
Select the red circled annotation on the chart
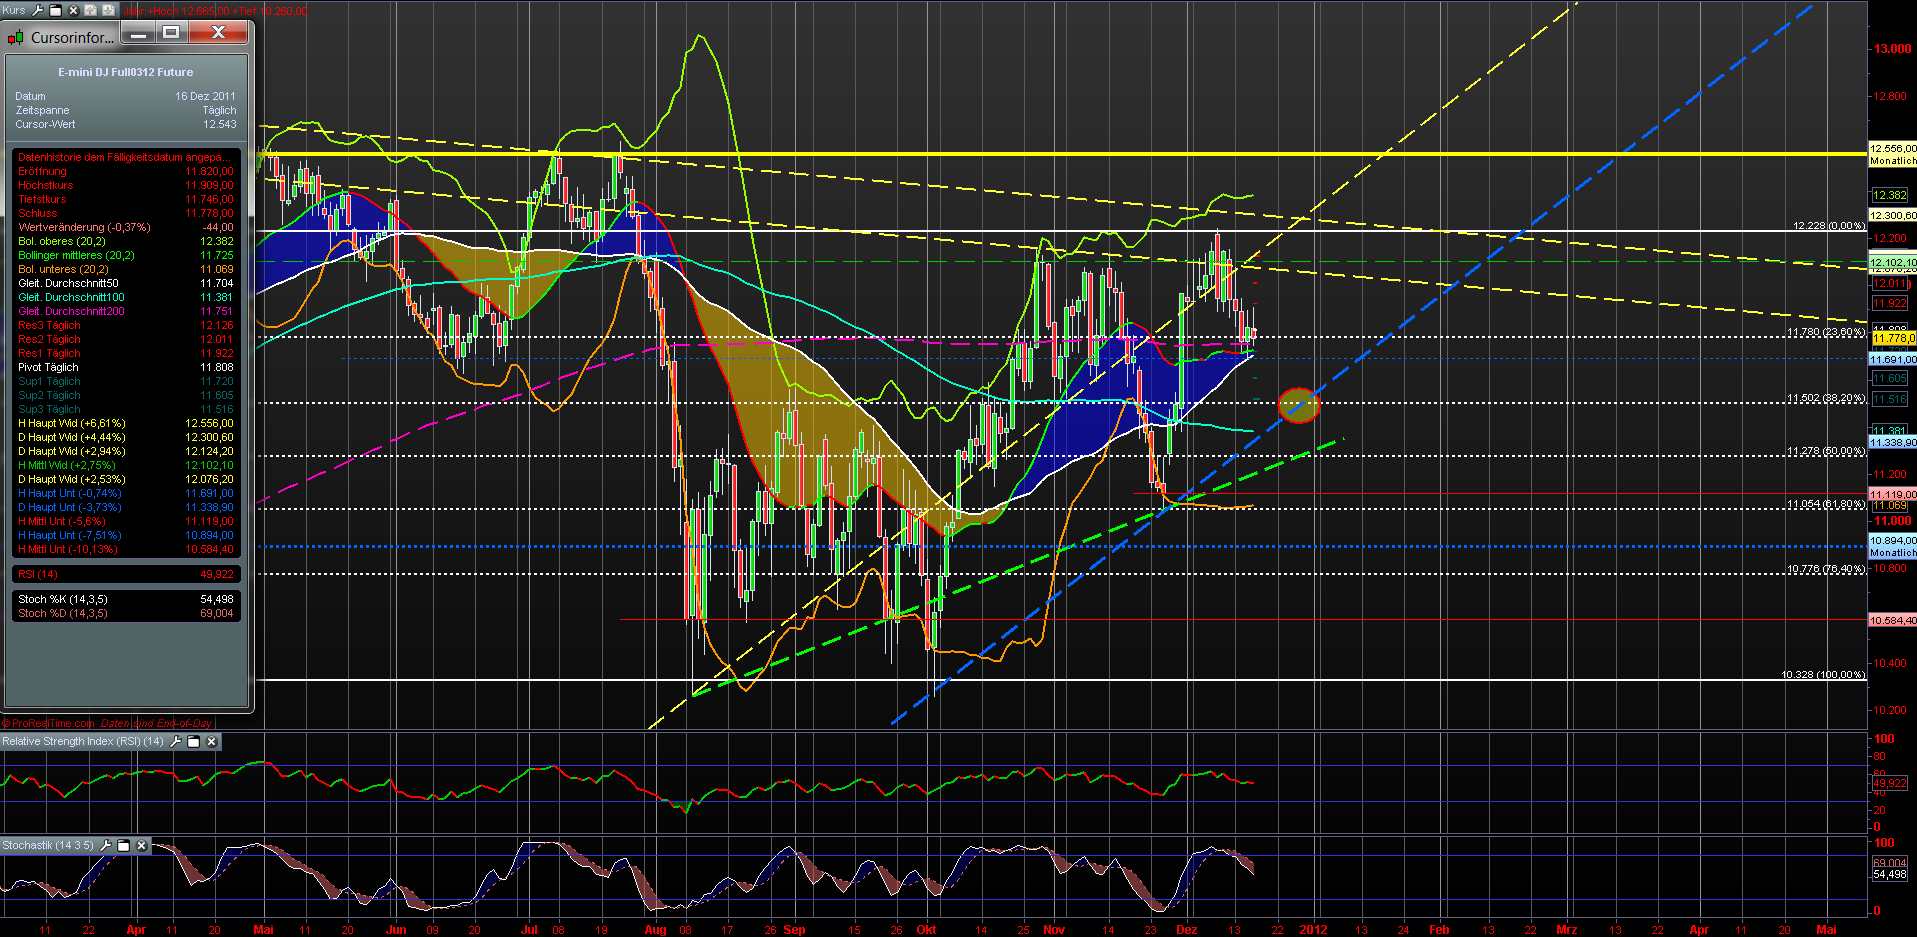tap(1299, 406)
